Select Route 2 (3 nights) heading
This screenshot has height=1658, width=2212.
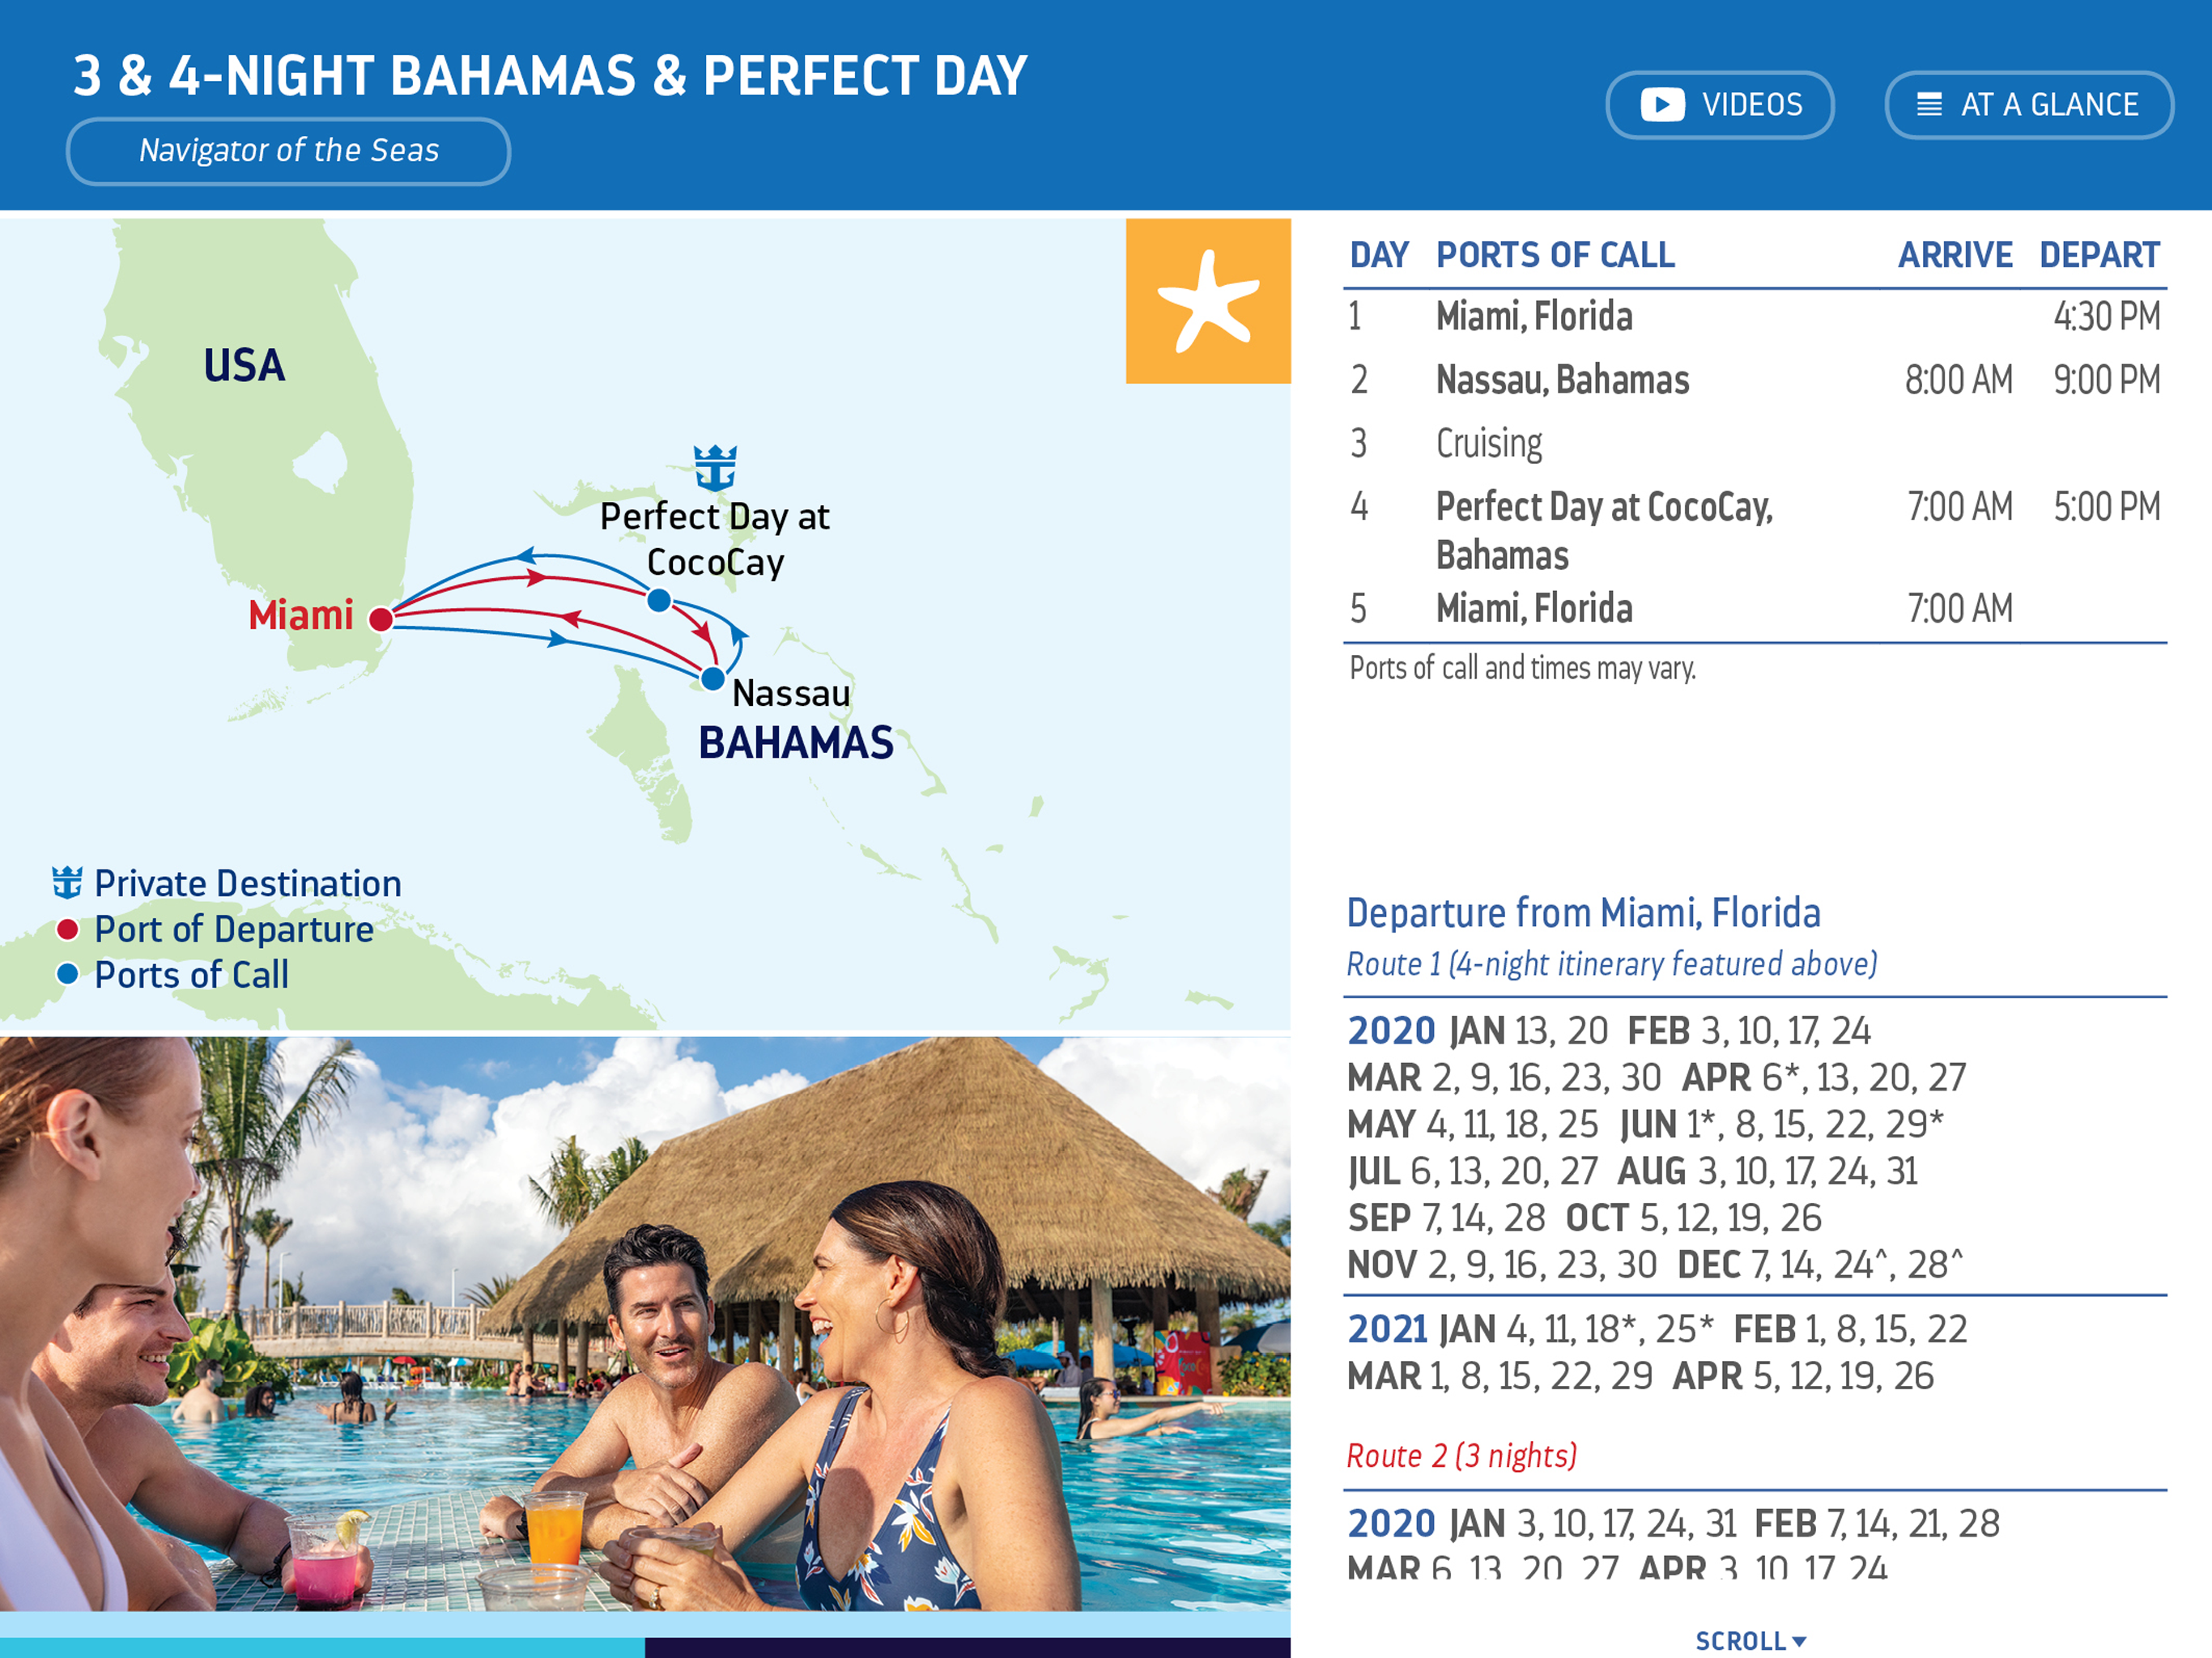1461,1456
